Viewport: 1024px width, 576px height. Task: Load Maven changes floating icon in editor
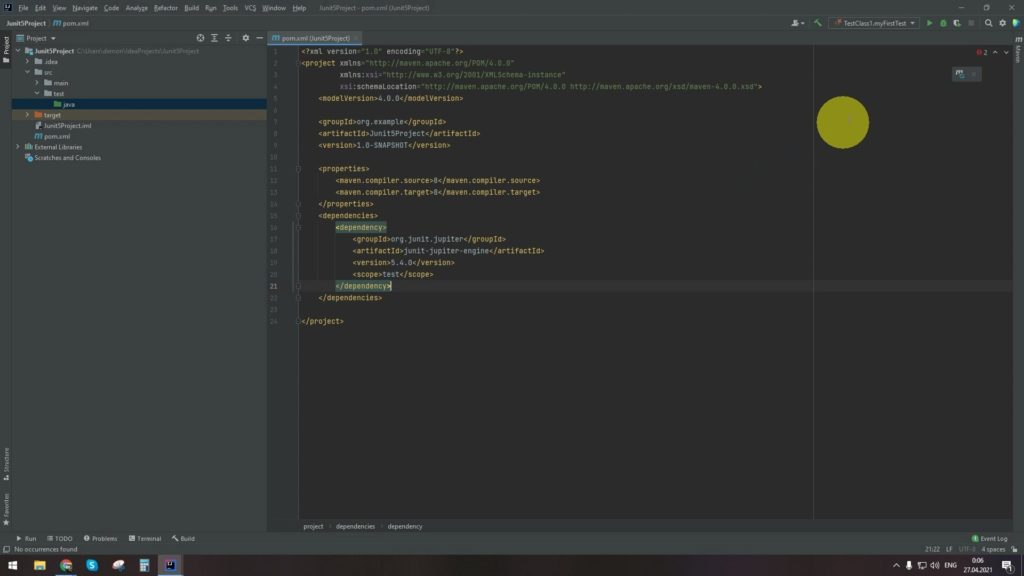click(959, 74)
